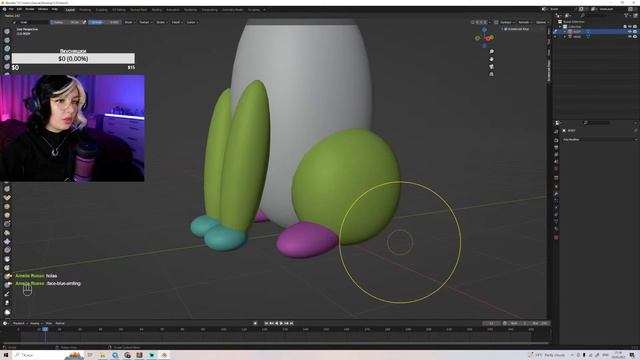Click the Blender logo menu icon
Viewport: 640px width, 360px height.
pos(4,9)
